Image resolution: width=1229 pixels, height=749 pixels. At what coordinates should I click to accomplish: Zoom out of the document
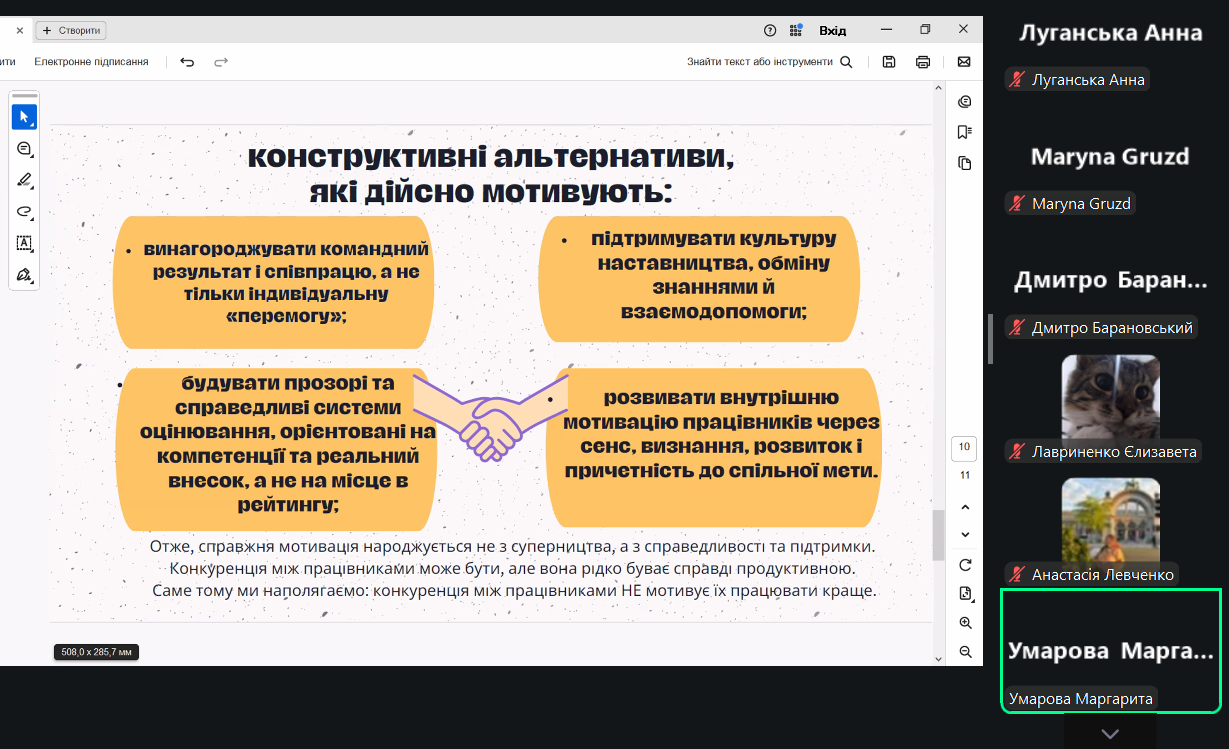965,652
